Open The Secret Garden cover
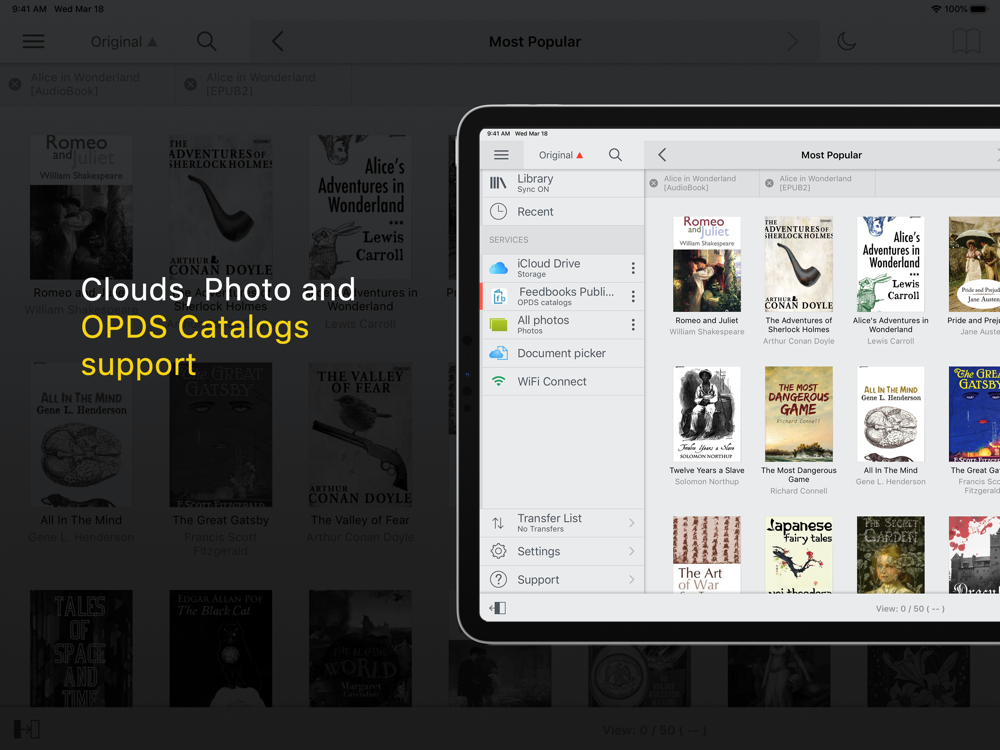Viewport: 1000px width, 750px height. pos(890,554)
